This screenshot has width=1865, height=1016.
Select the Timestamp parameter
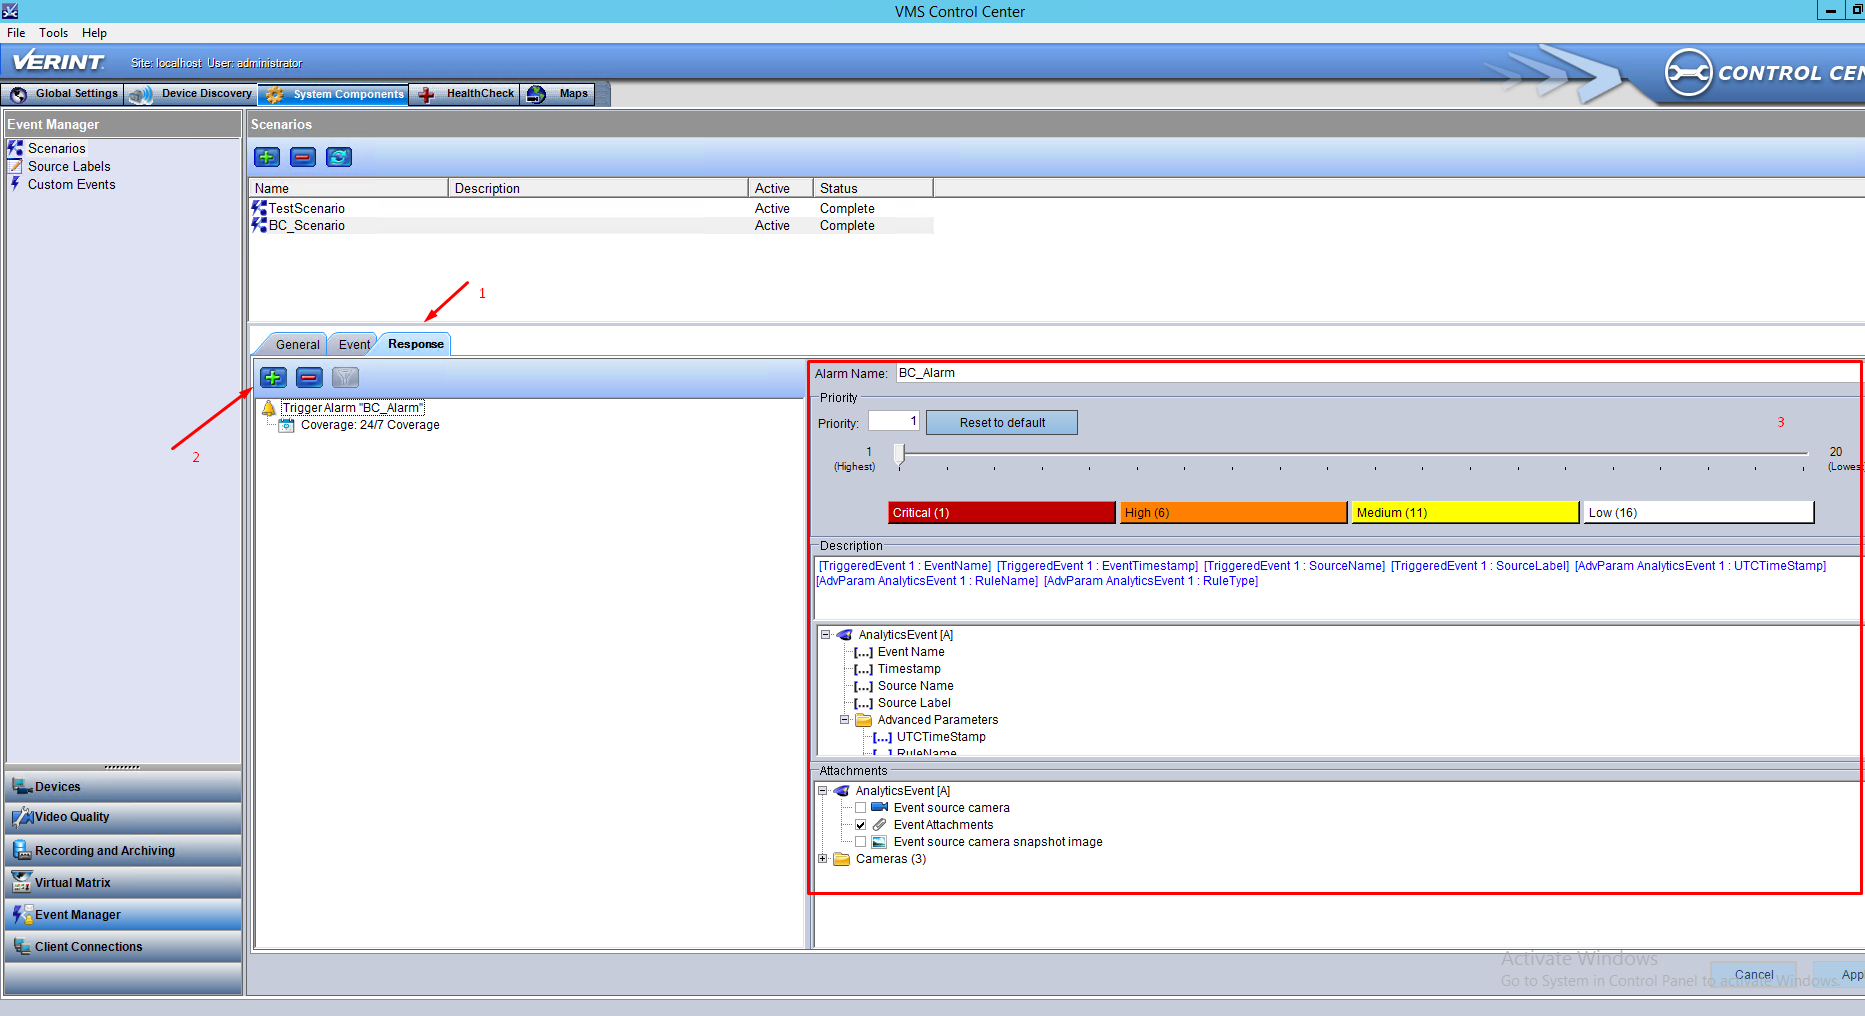point(909,669)
